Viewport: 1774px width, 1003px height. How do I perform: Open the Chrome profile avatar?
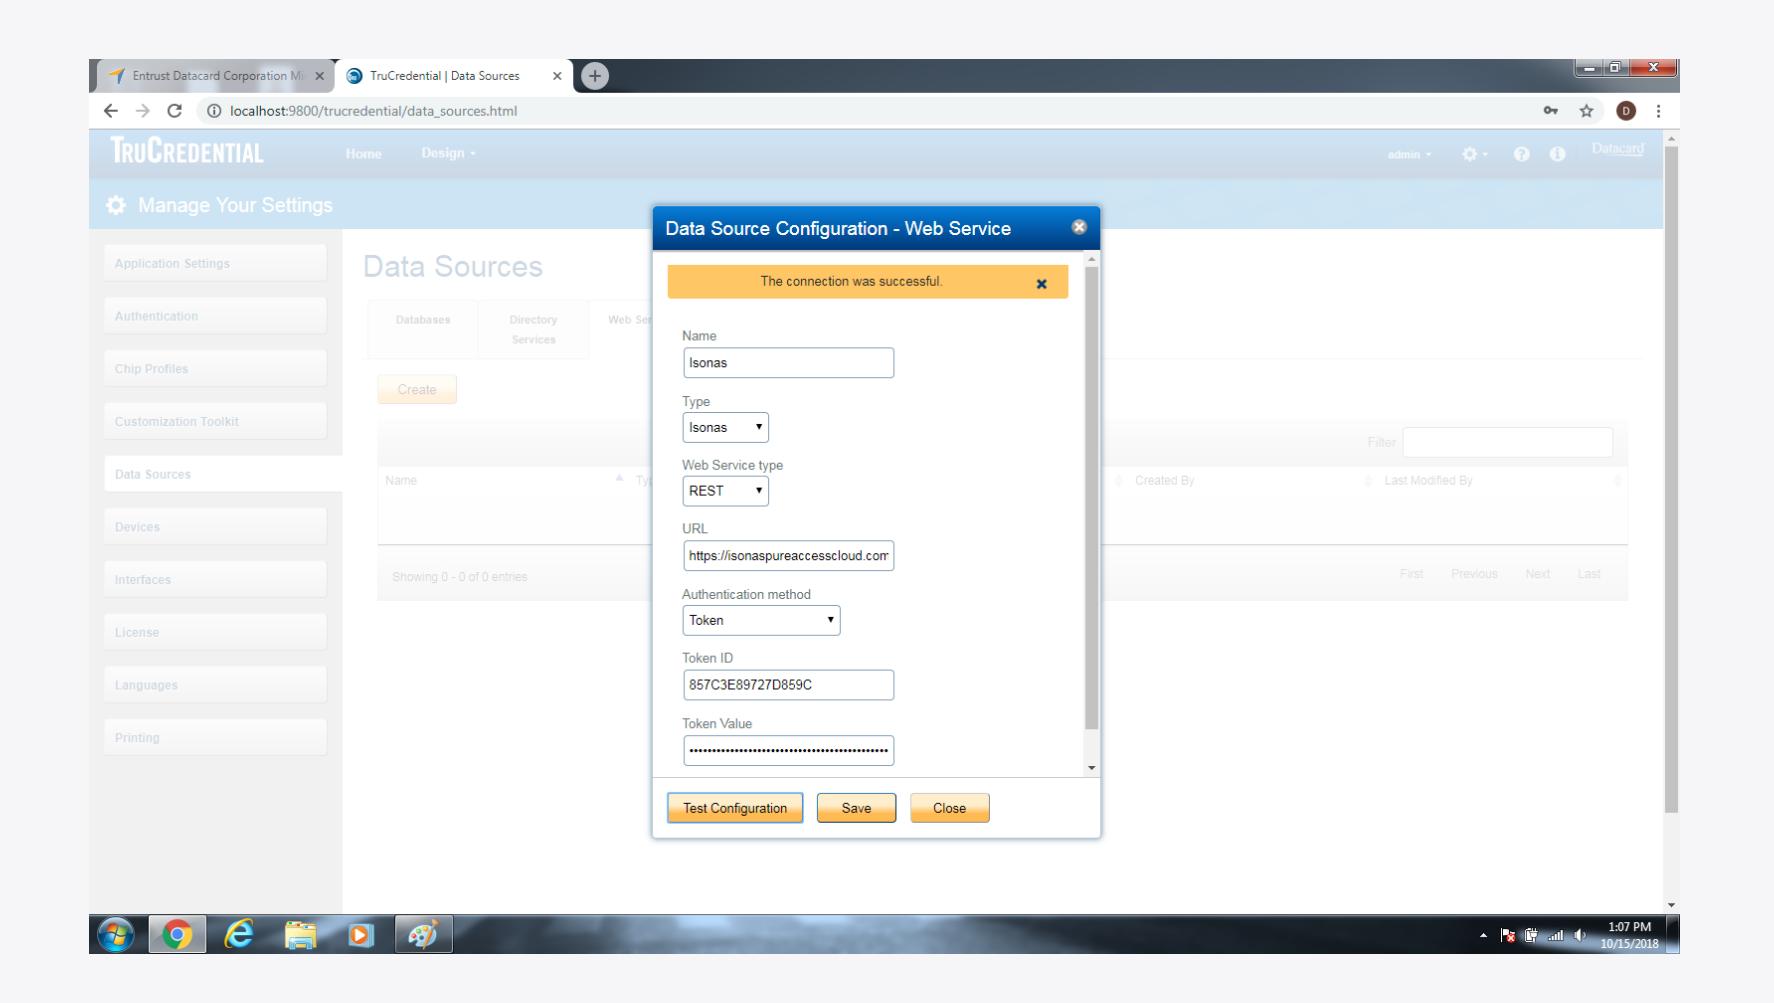pyautogui.click(x=1626, y=111)
